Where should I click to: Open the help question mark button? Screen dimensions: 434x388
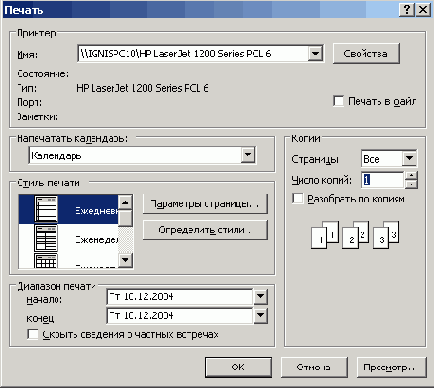tap(407, 10)
